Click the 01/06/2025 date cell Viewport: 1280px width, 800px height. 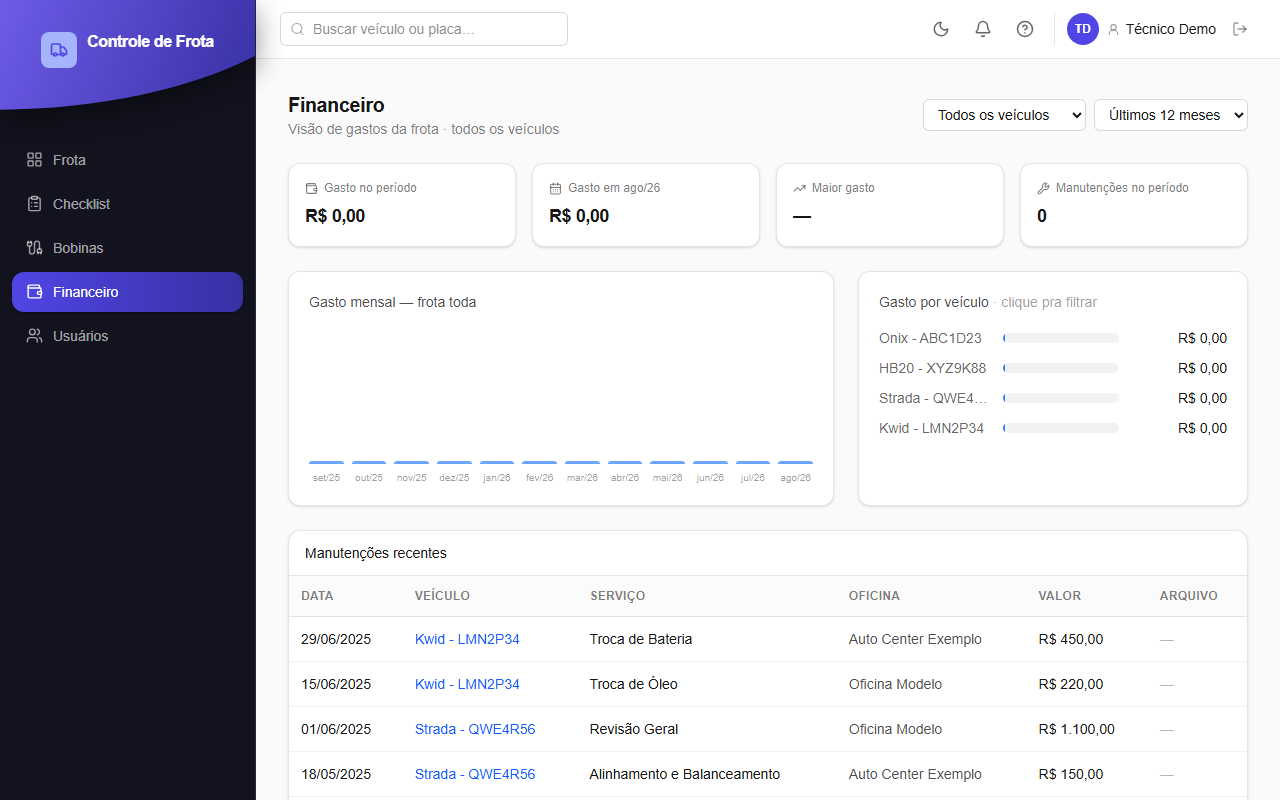(x=336, y=729)
